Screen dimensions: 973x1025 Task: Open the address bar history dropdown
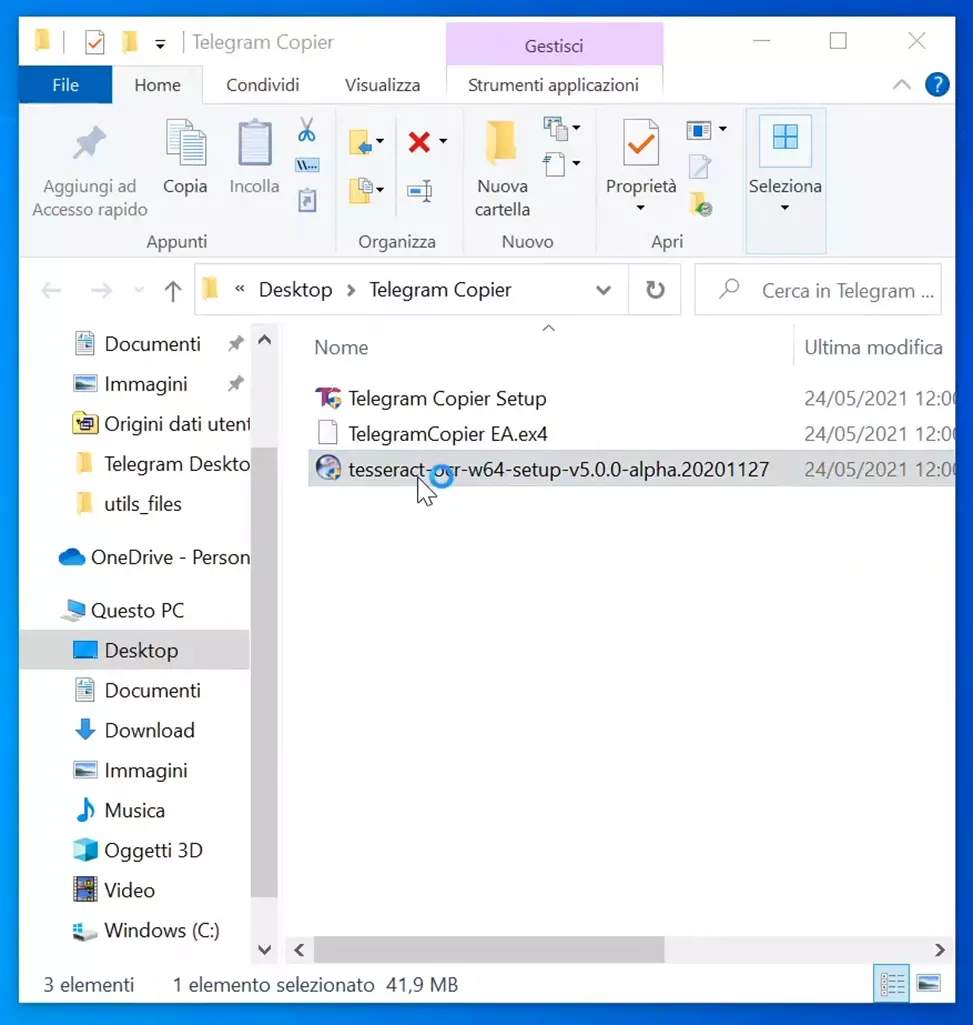[603, 290]
